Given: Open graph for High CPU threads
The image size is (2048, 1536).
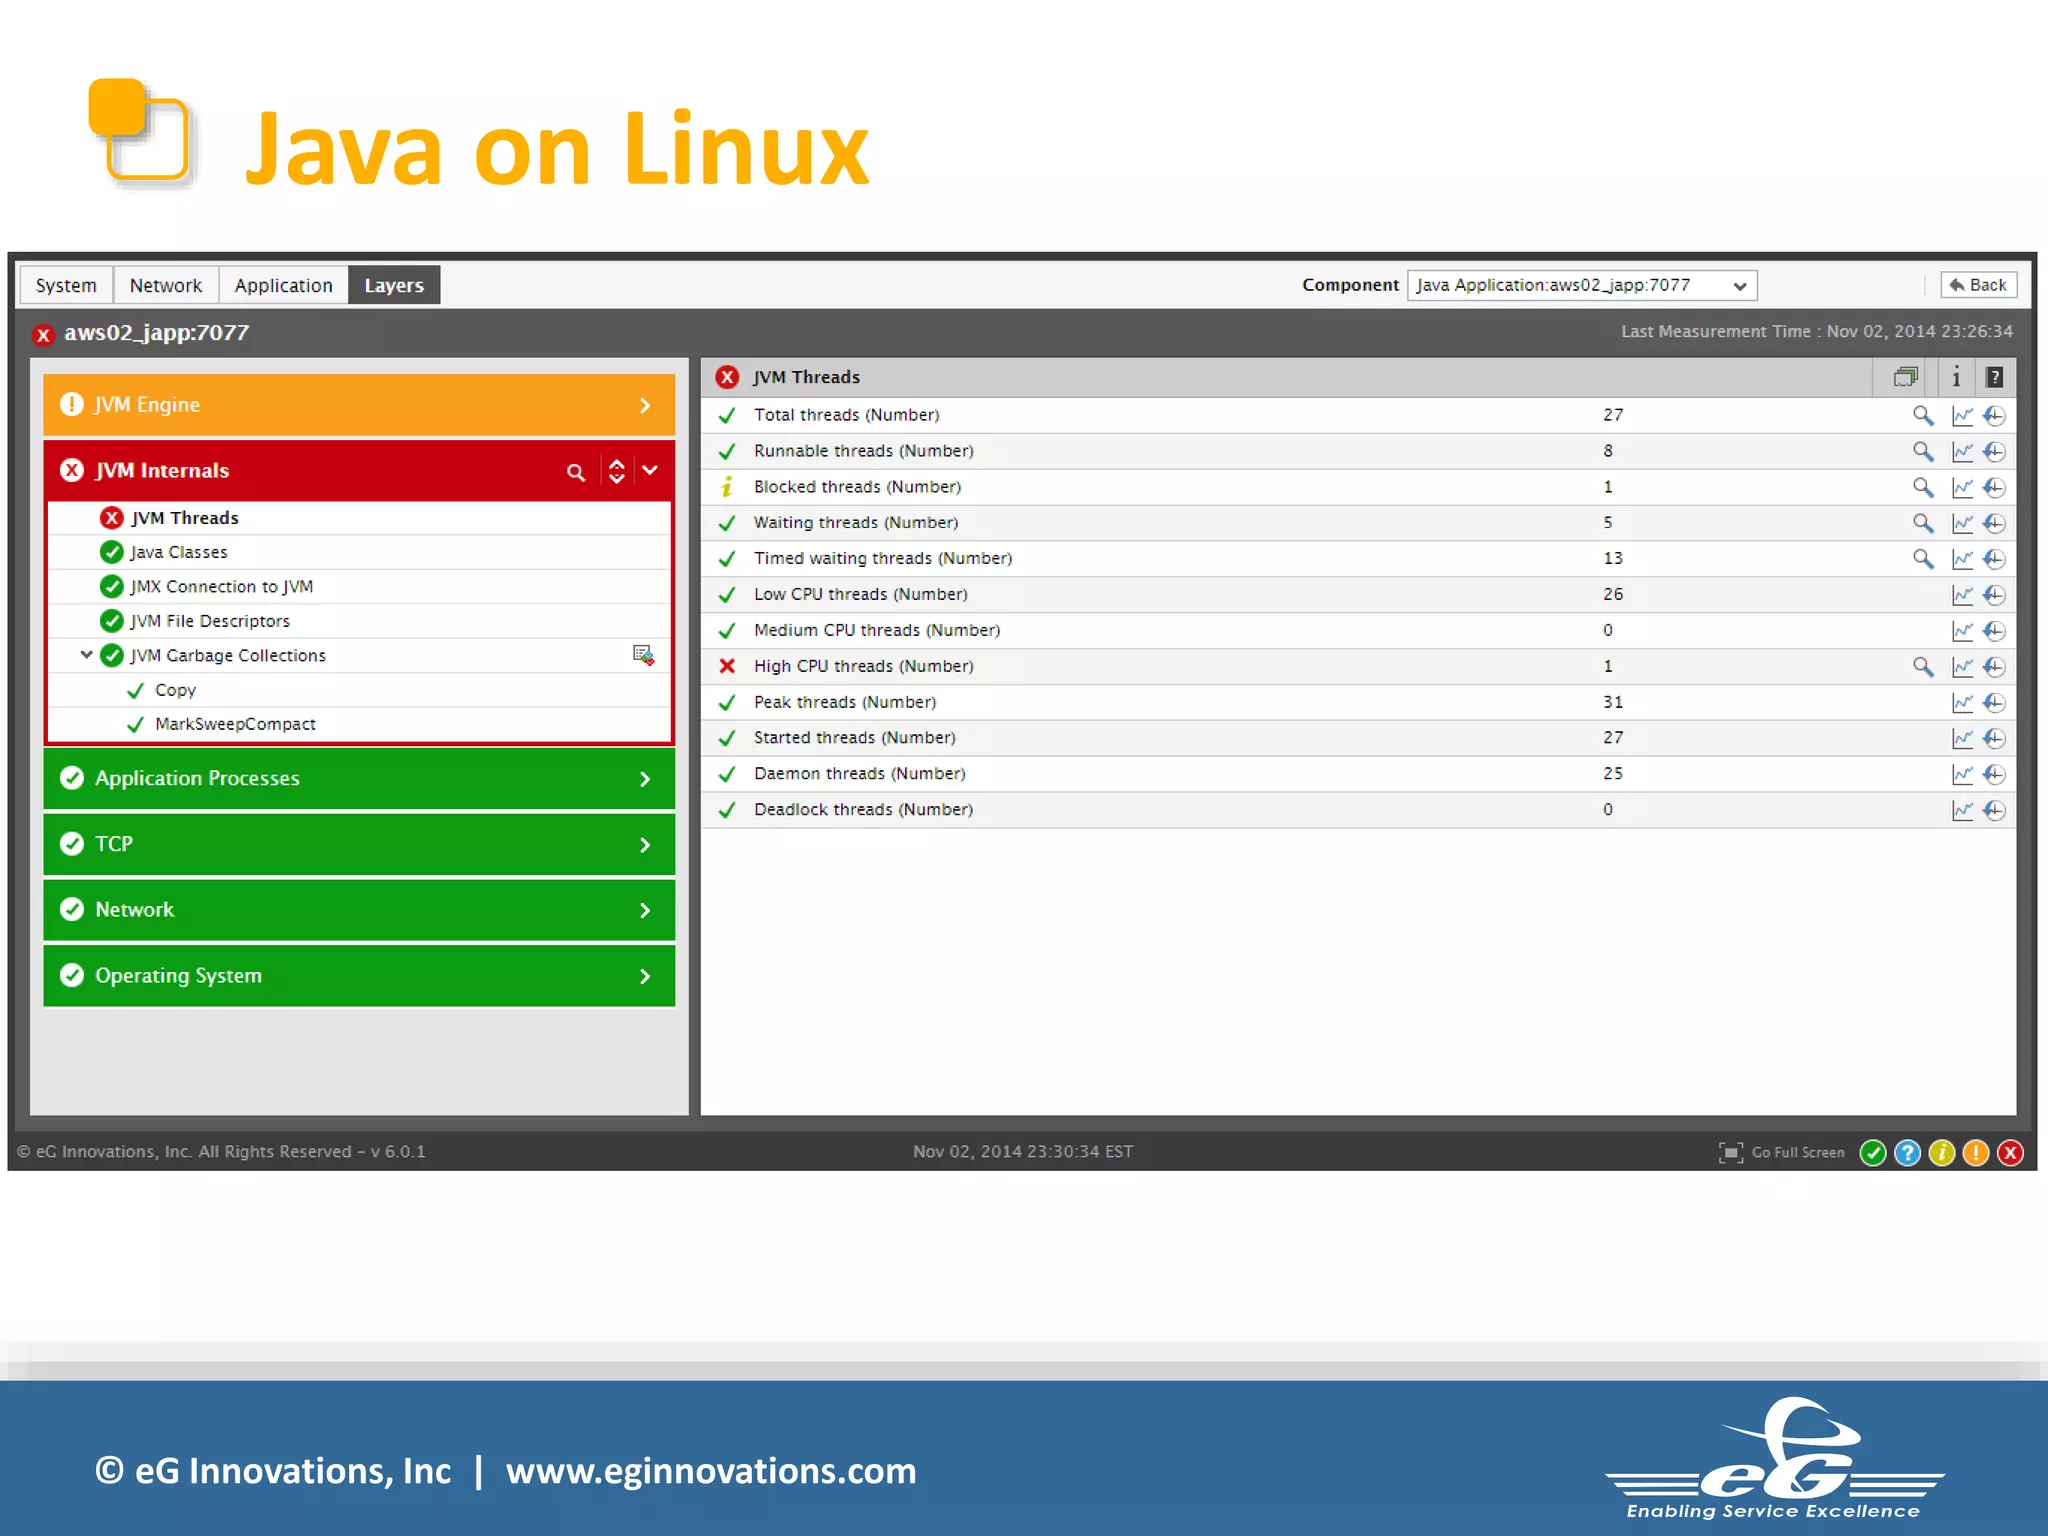Looking at the screenshot, I should click(1962, 666).
